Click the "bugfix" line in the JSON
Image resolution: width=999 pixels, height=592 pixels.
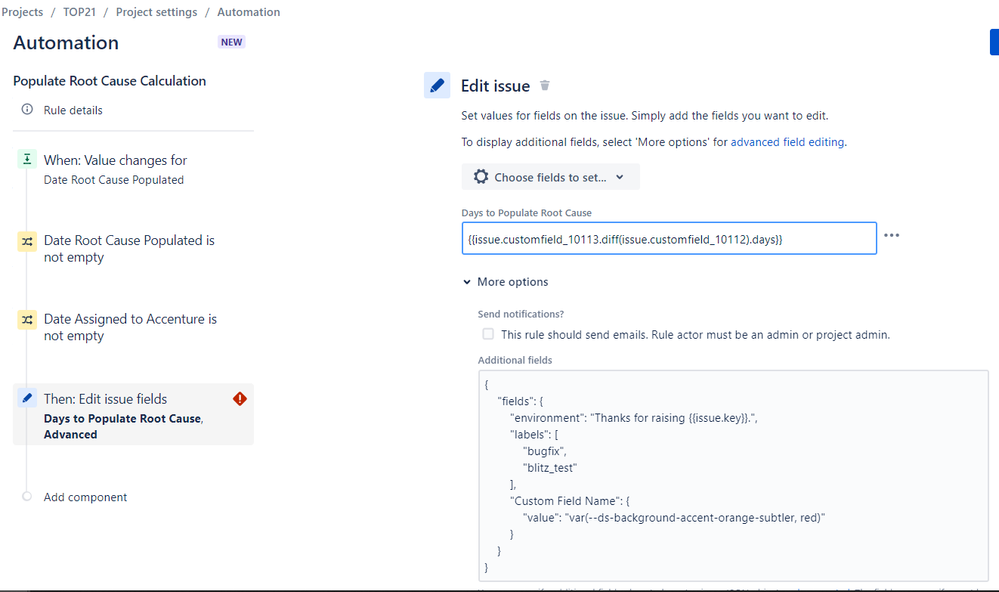[x=544, y=451]
